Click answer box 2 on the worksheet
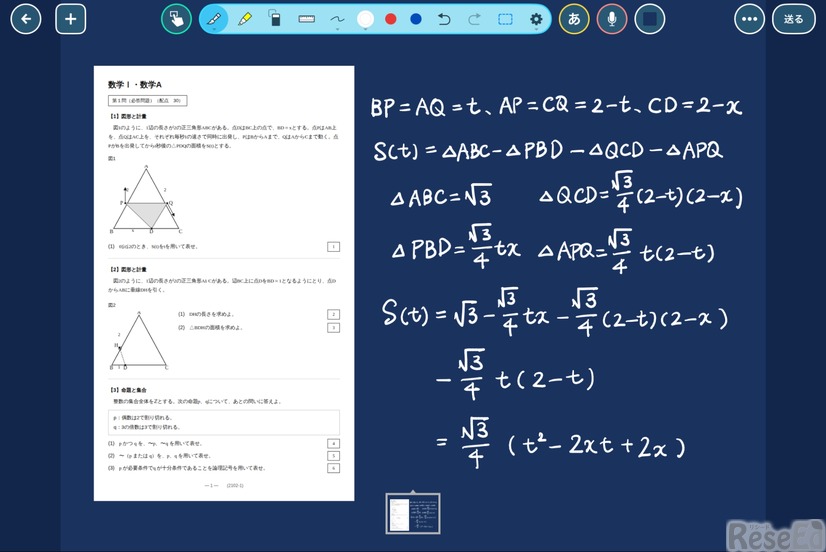 (x=333, y=314)
